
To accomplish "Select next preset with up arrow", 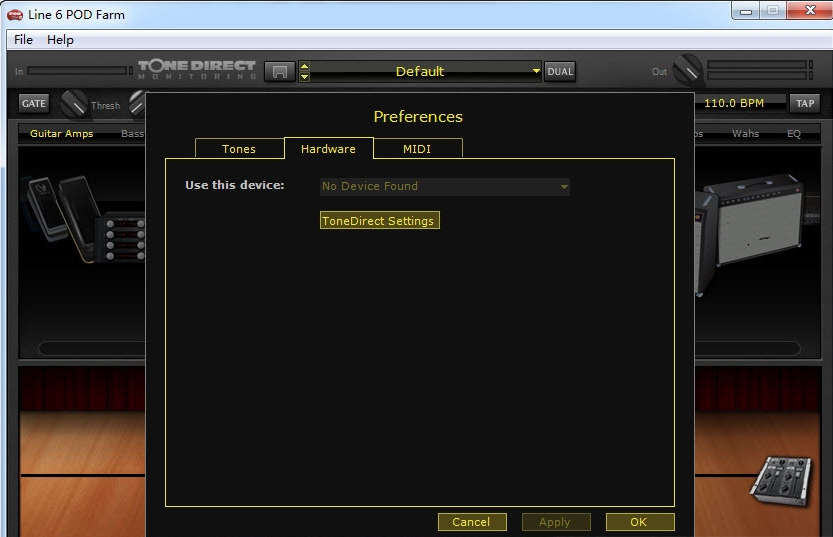I will click(x=304, y=66).
